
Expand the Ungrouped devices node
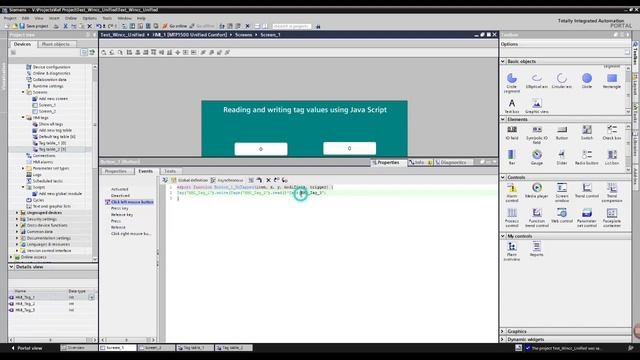tap(17, 213)
